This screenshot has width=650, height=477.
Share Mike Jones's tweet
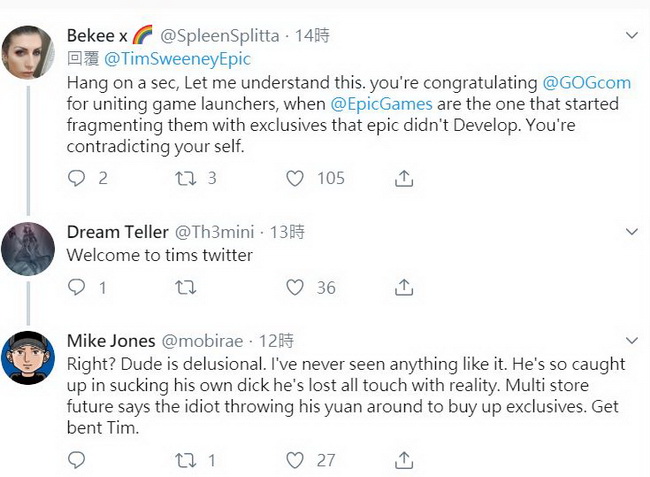(404, 460)
